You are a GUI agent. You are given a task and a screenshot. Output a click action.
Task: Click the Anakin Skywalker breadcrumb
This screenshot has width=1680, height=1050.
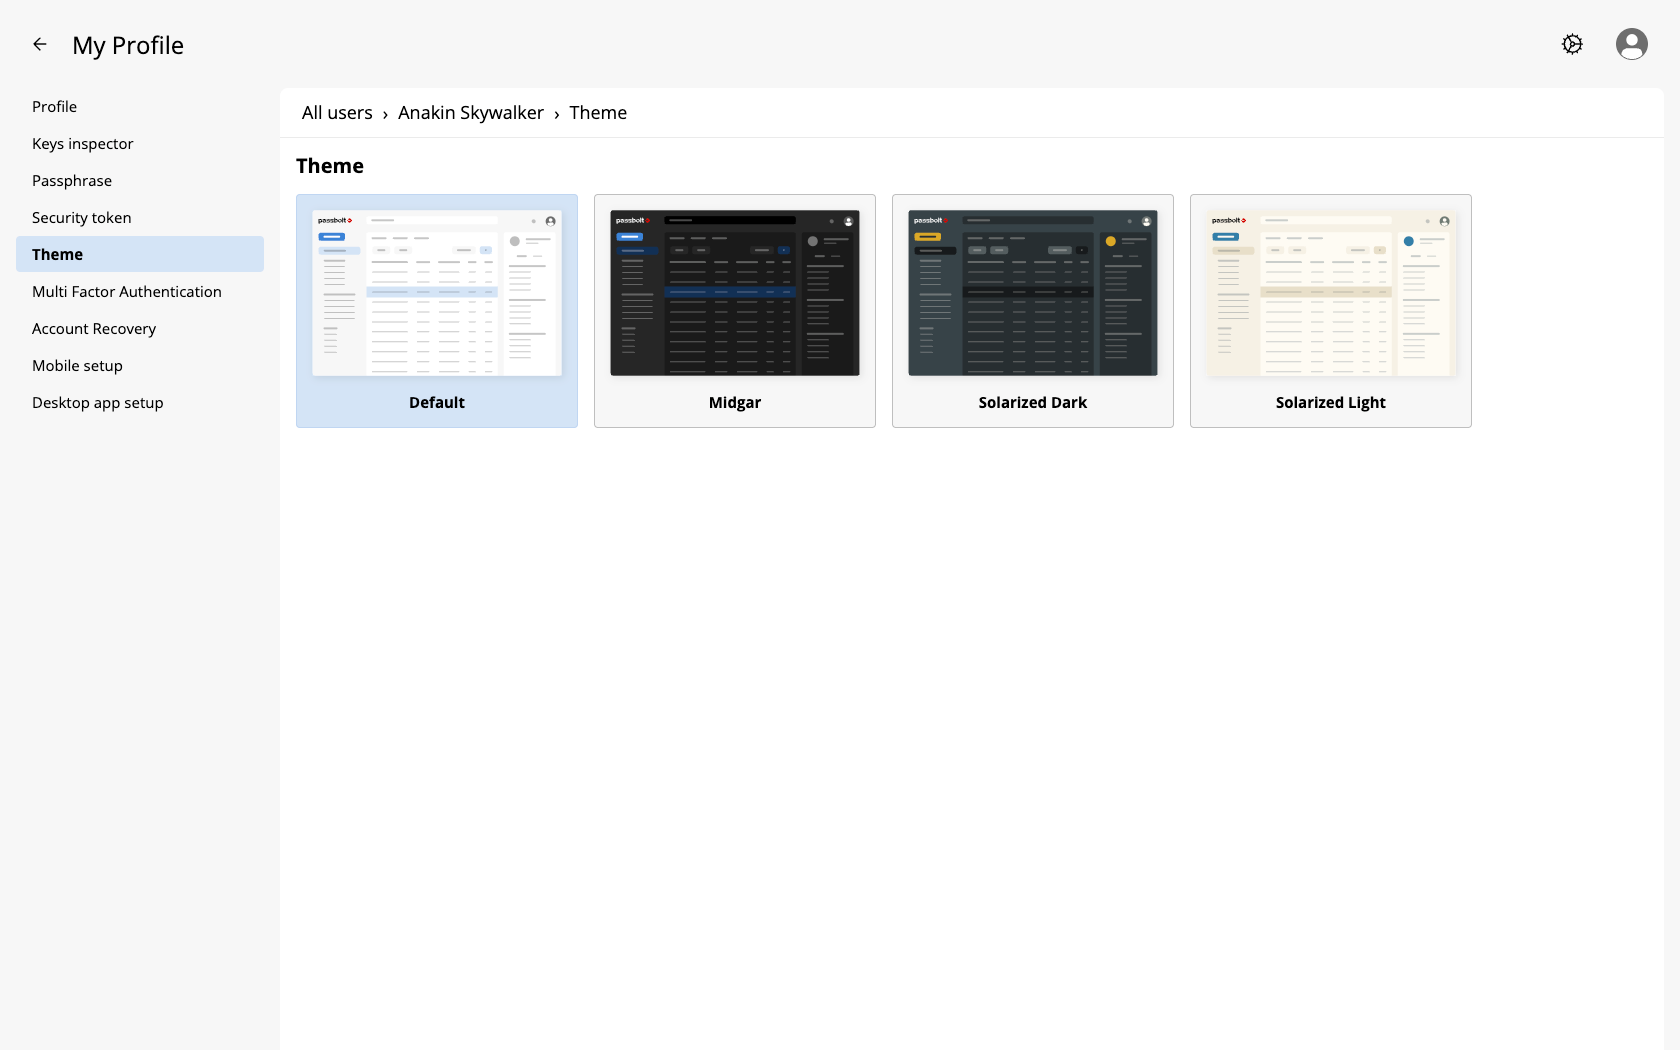coord(471,113)
